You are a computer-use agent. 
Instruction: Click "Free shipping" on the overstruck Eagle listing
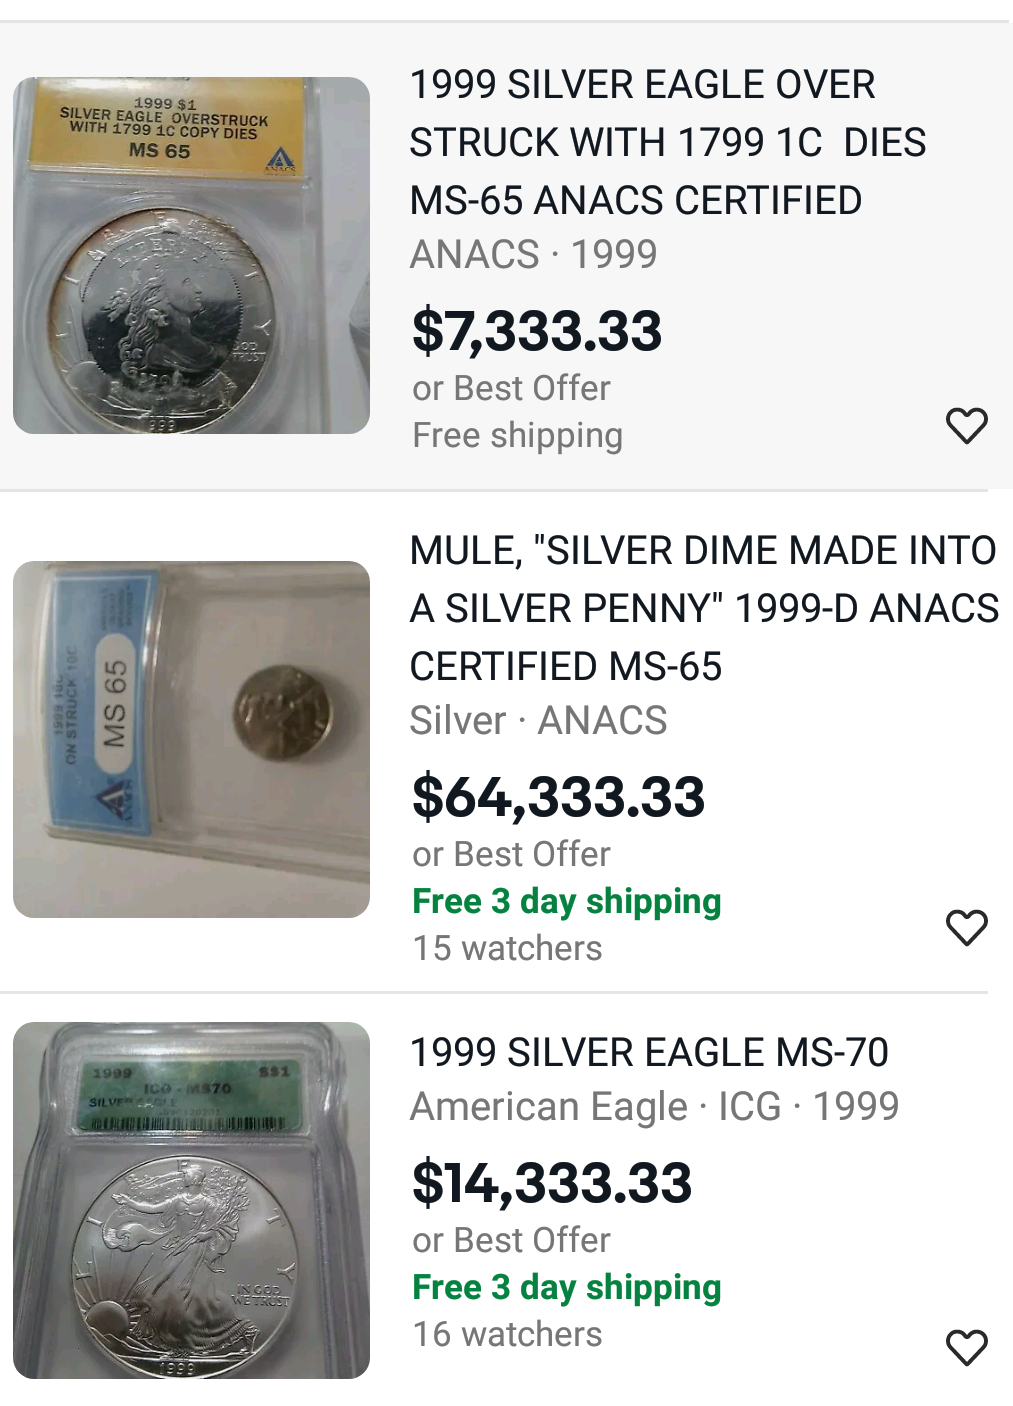pyautogui.click(x=517, y=435)
